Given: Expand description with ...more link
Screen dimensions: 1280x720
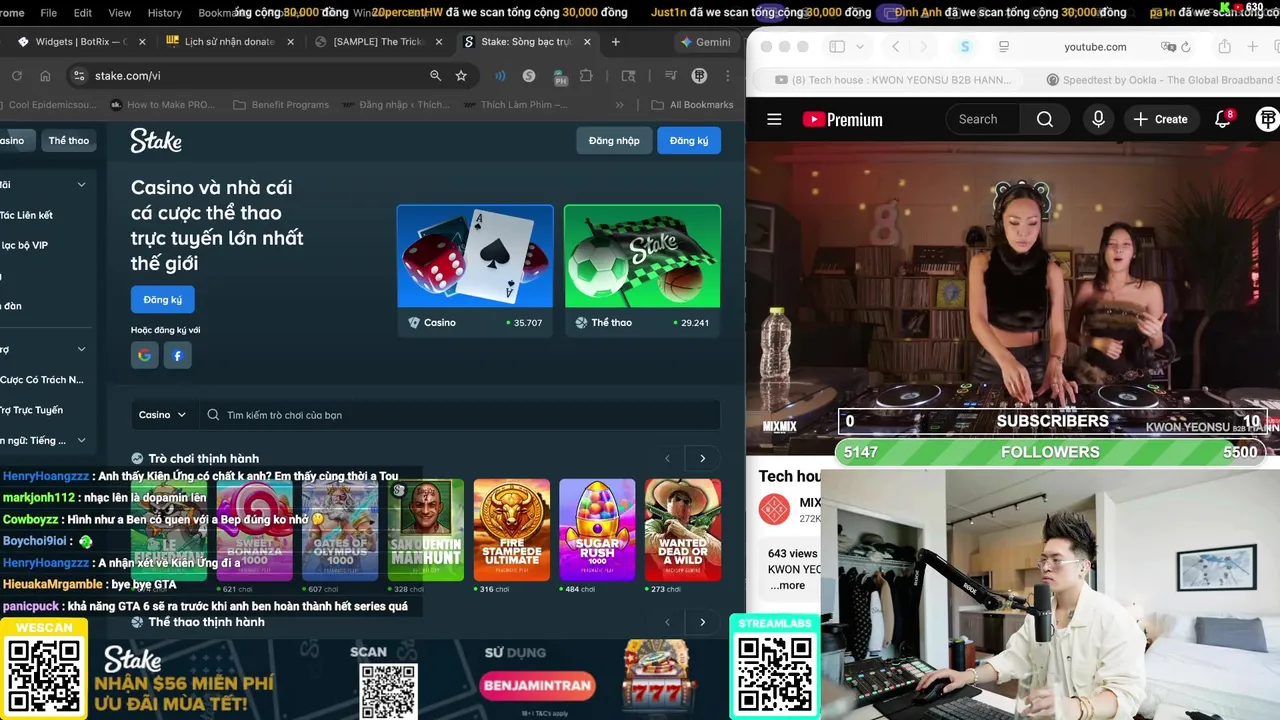Looking at the screenshot, I should click(788, 585).
